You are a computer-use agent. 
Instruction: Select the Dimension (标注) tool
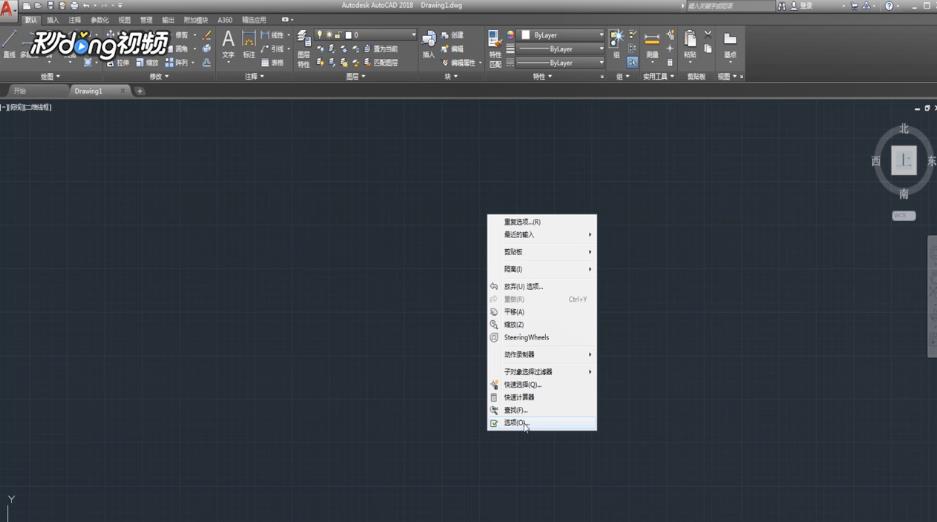(249, 45)
